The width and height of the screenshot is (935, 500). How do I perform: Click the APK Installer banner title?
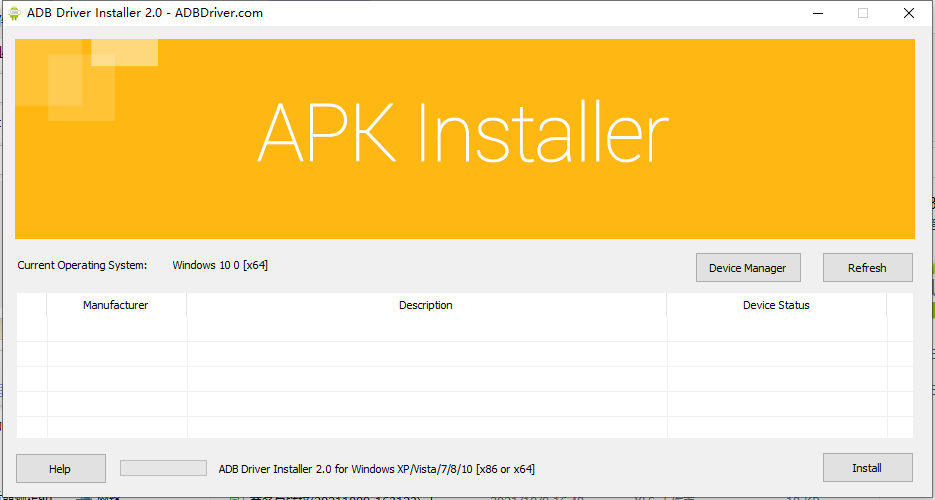pos(462,133)
